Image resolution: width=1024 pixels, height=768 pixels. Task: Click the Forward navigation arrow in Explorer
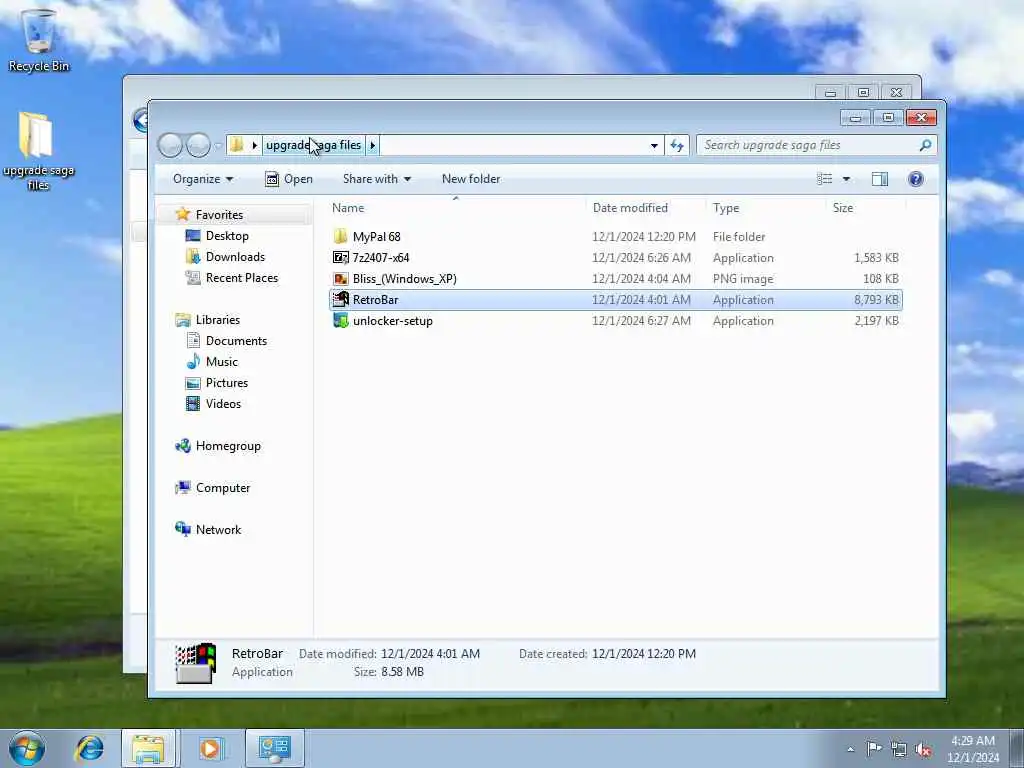[x=198, y=145]
